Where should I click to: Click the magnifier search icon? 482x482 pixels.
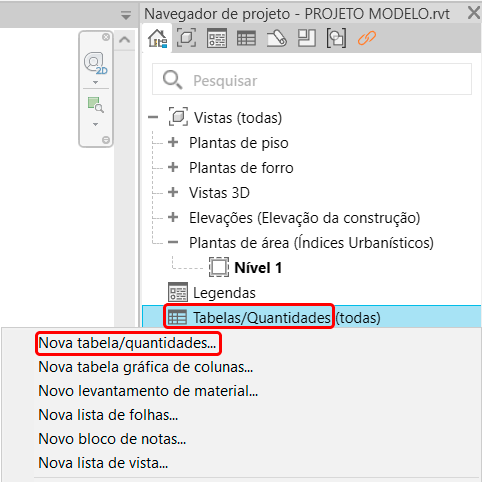point(172,80)
